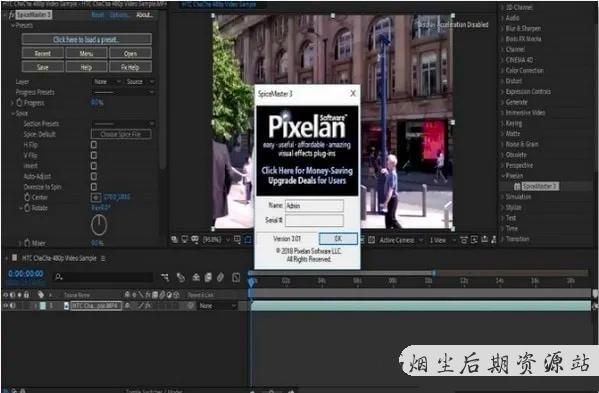Click the Progress percentage value

click(97, 102)
